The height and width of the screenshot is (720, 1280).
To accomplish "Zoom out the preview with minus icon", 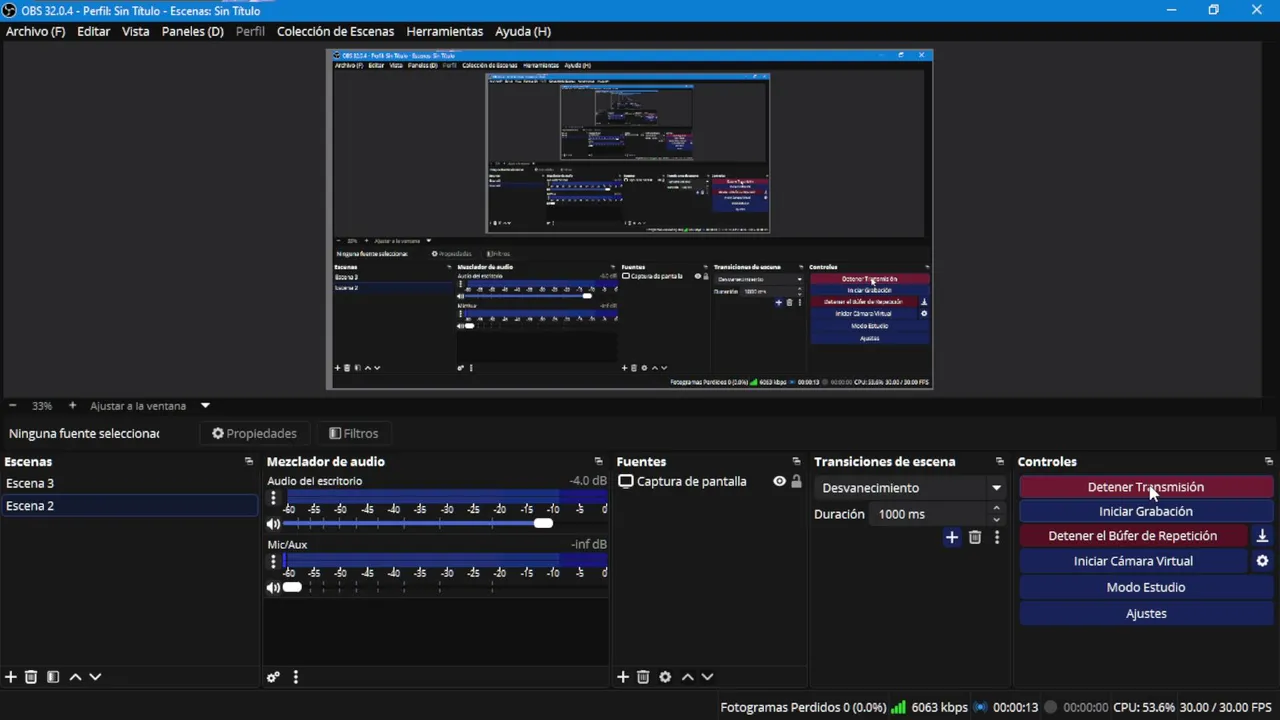I will pos(13,406).
